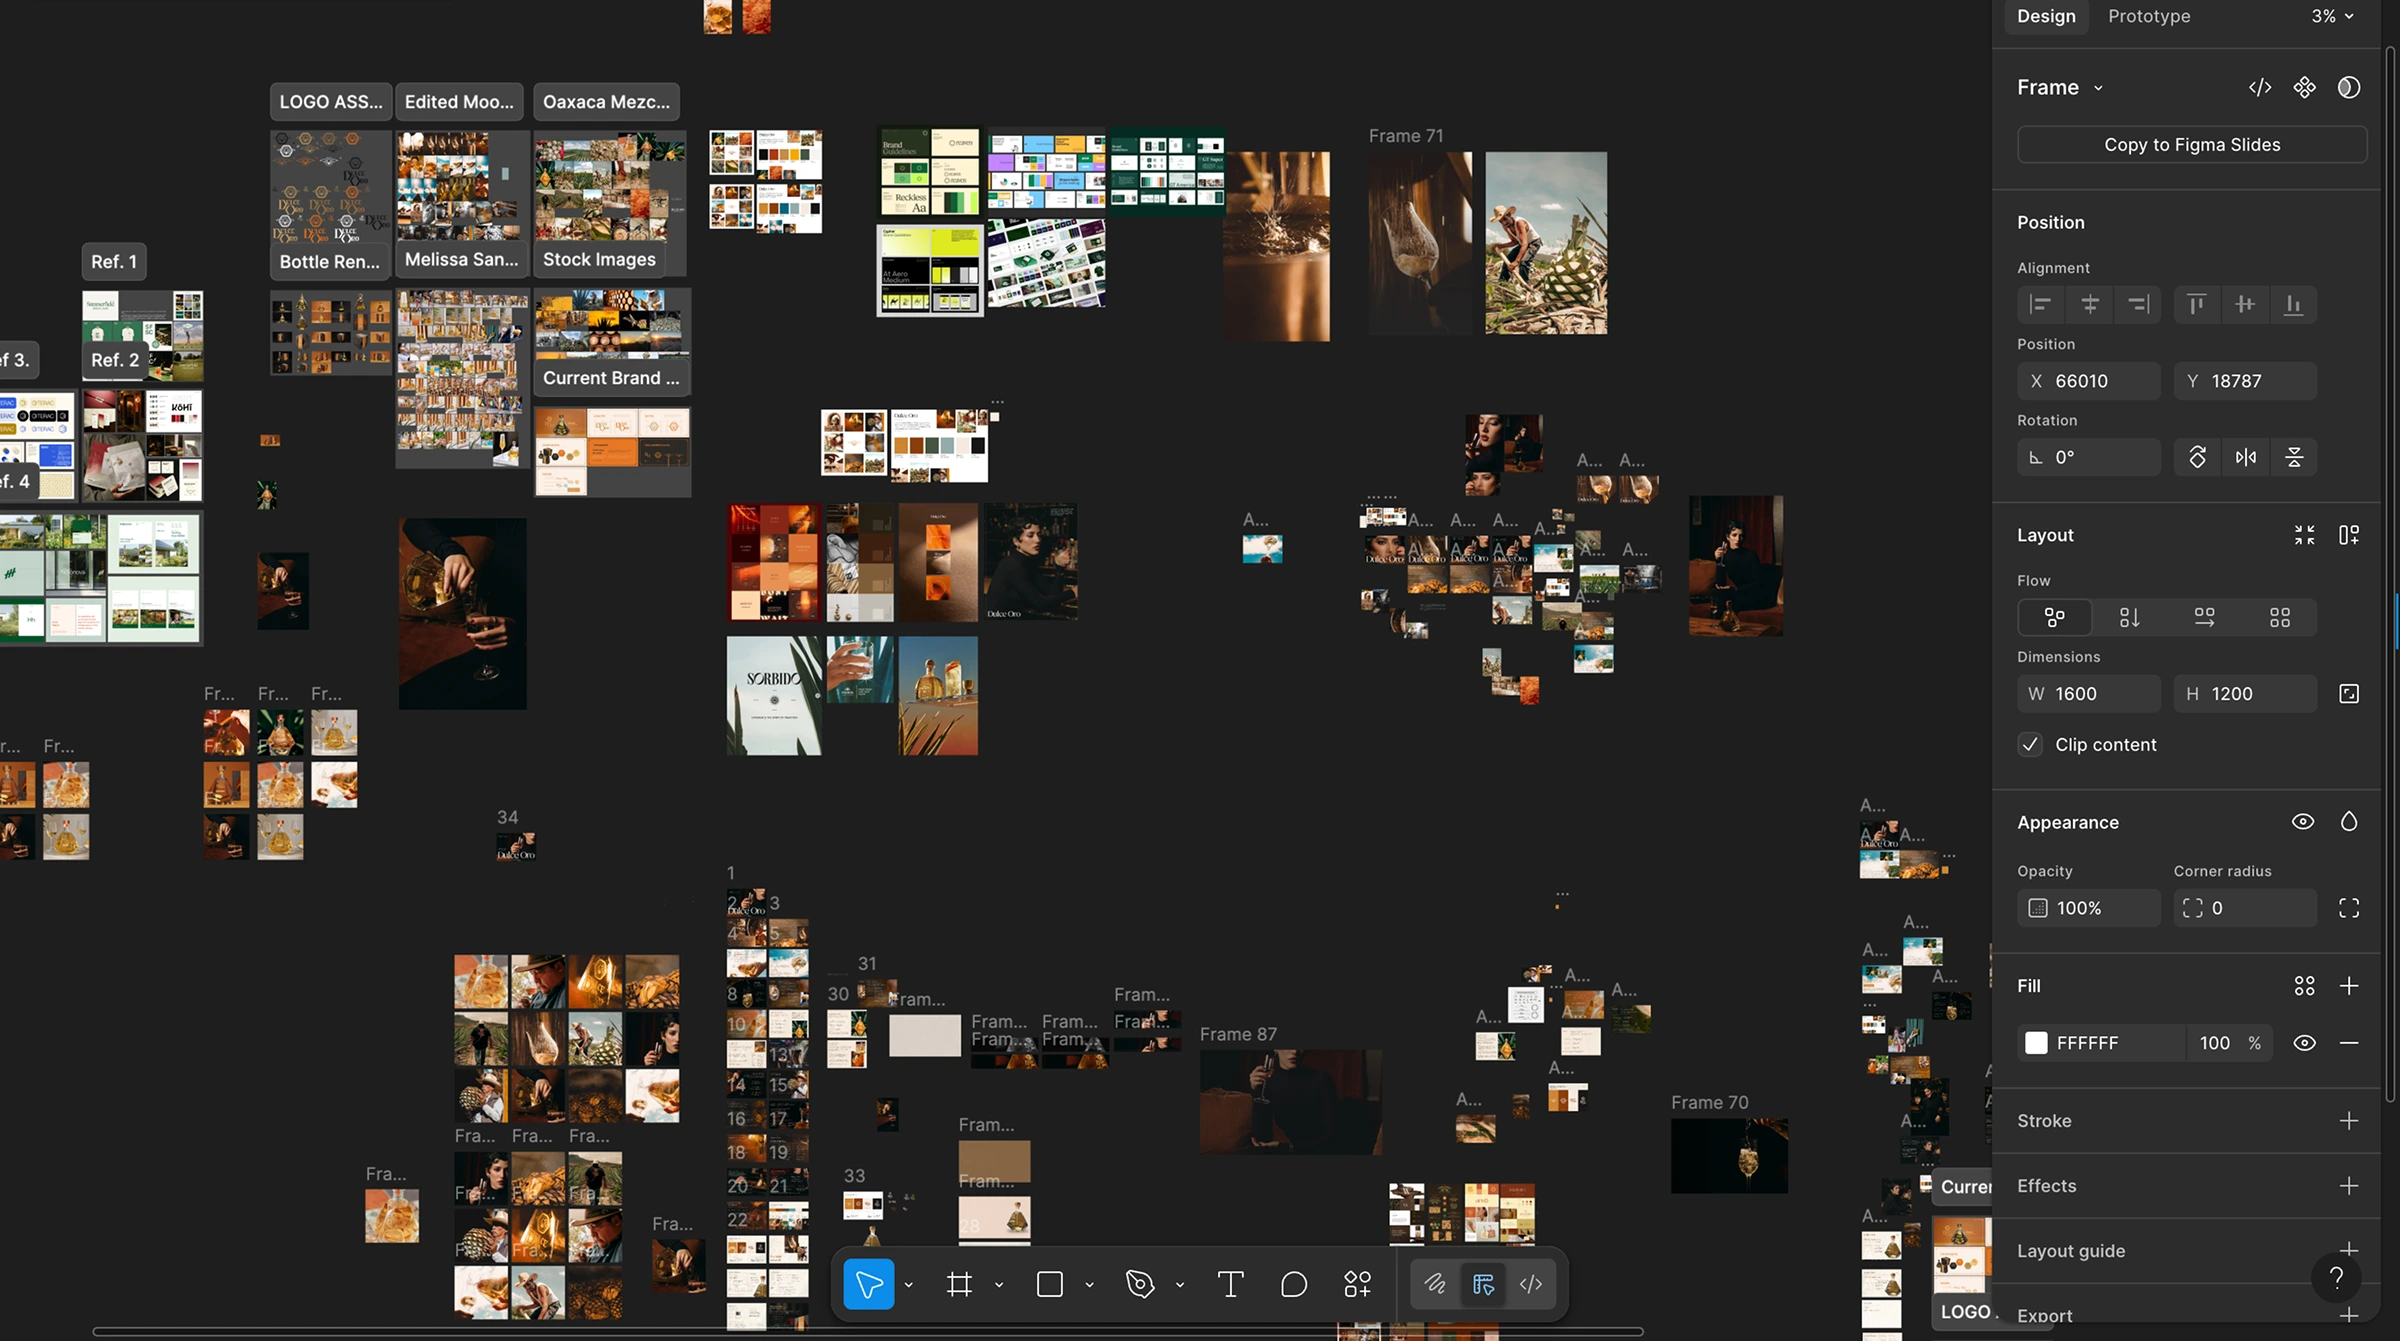Toggle layer visibility in Appearance section
2400x1342 pixels.
[x=2302, y=822]
